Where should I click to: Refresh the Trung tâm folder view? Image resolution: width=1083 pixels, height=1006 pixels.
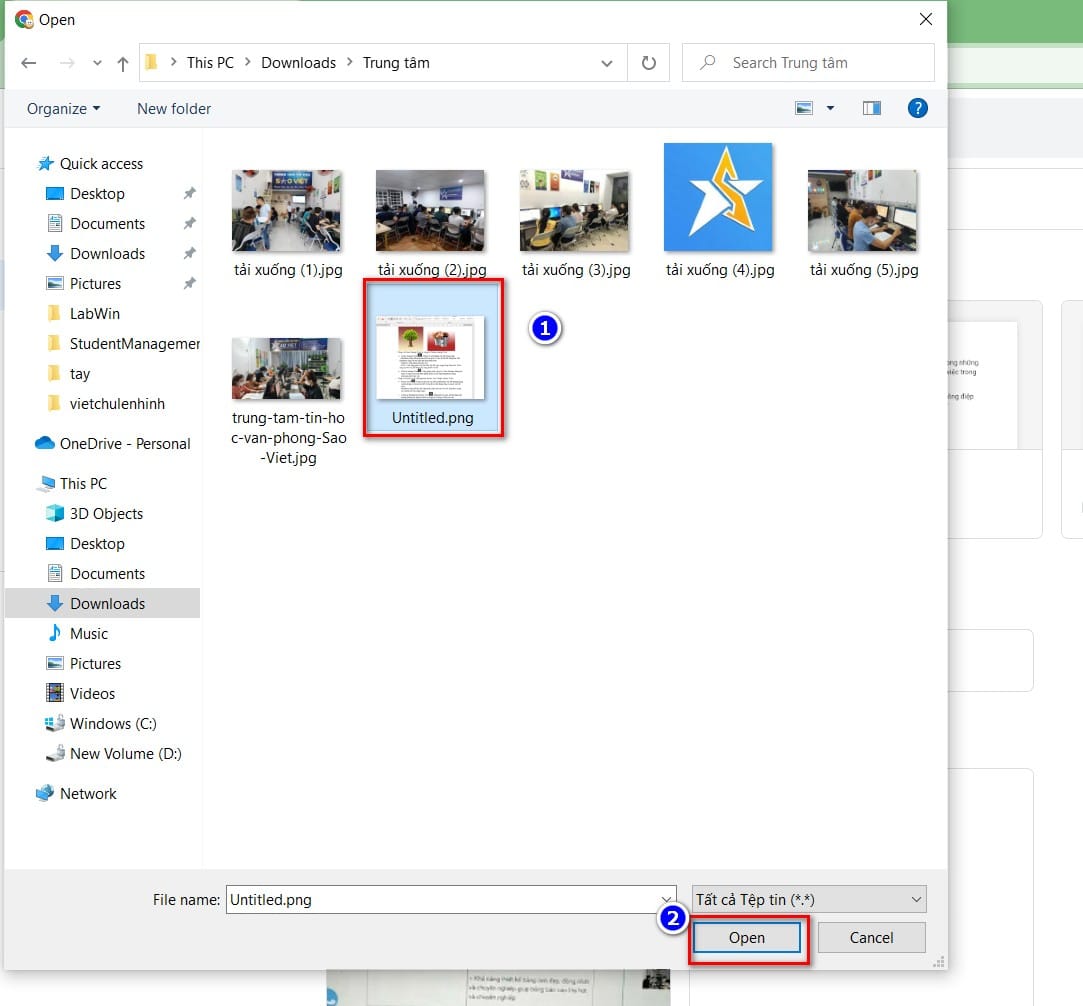point(649,63)
